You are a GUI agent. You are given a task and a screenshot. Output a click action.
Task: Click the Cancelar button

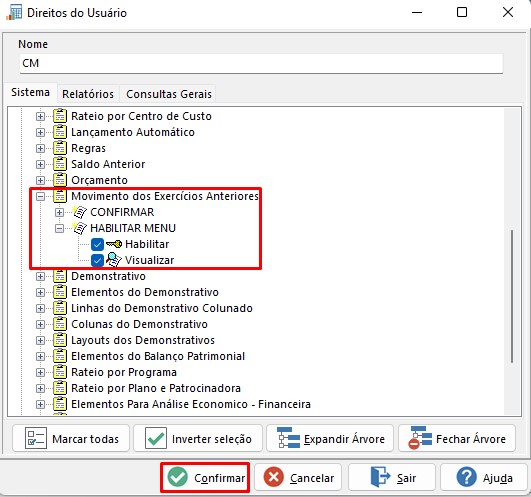[298, 477]
